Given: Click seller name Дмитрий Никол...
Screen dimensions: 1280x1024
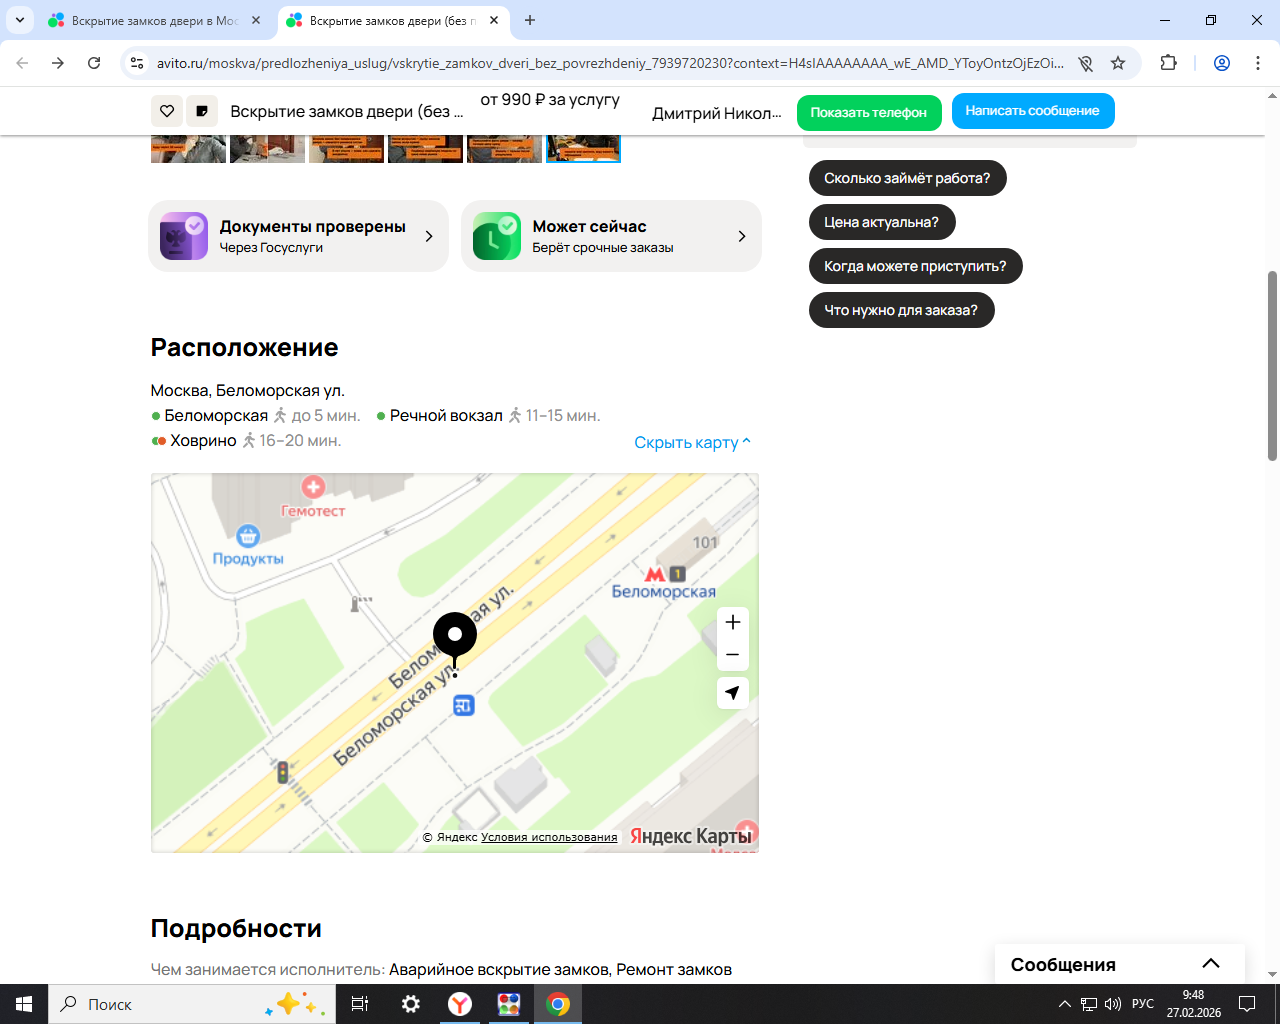Looking at the screenshot, I should (x=717, y=113).
